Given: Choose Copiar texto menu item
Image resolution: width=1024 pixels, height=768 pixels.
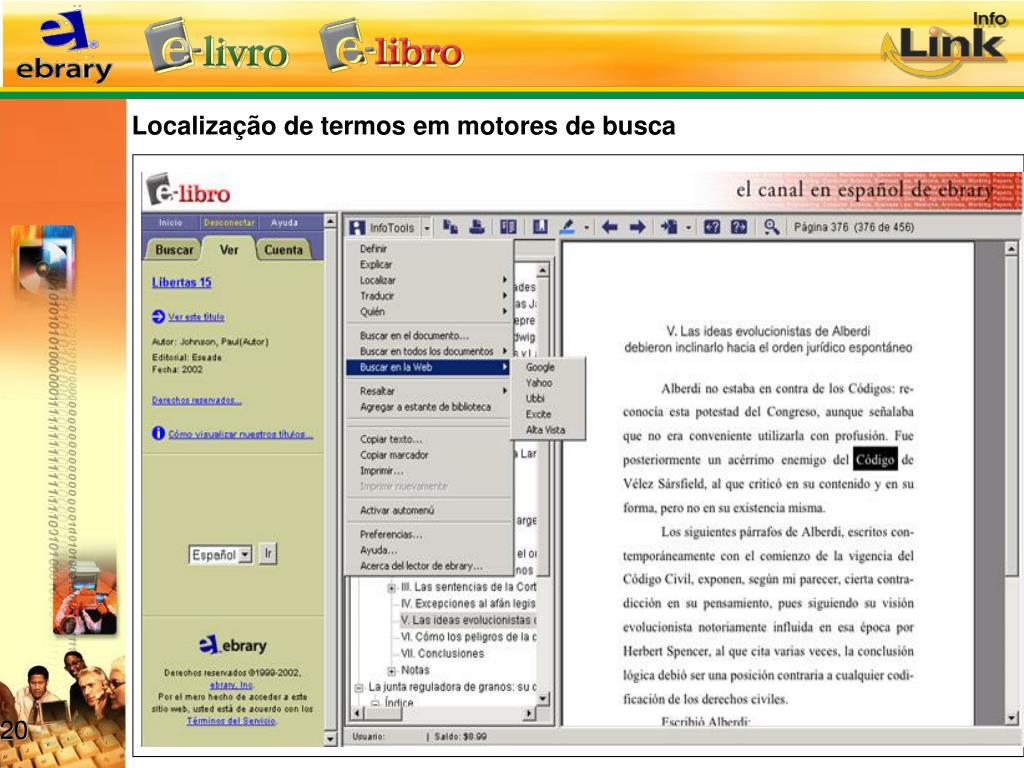Looking at the screenshot, I should [429, 440].
